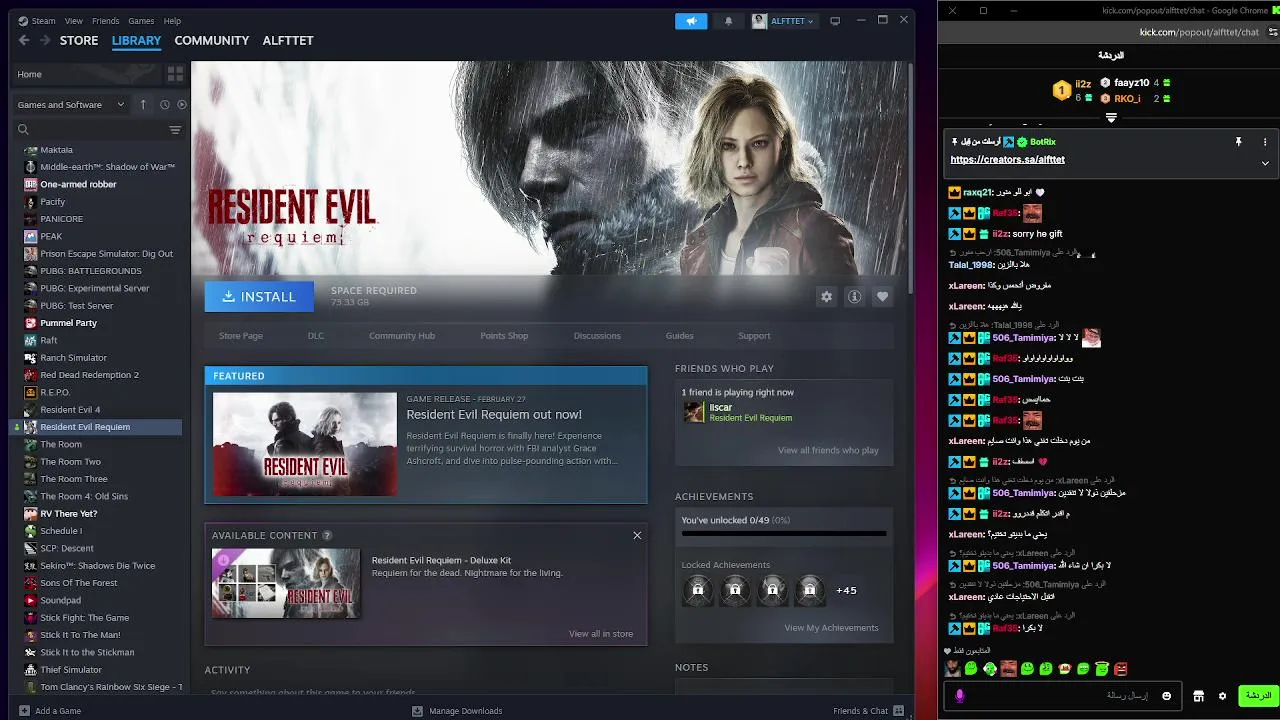Open the featured Resident Evil Requiem news image
Screen dimensions: 1280x720
coord(305,444)
